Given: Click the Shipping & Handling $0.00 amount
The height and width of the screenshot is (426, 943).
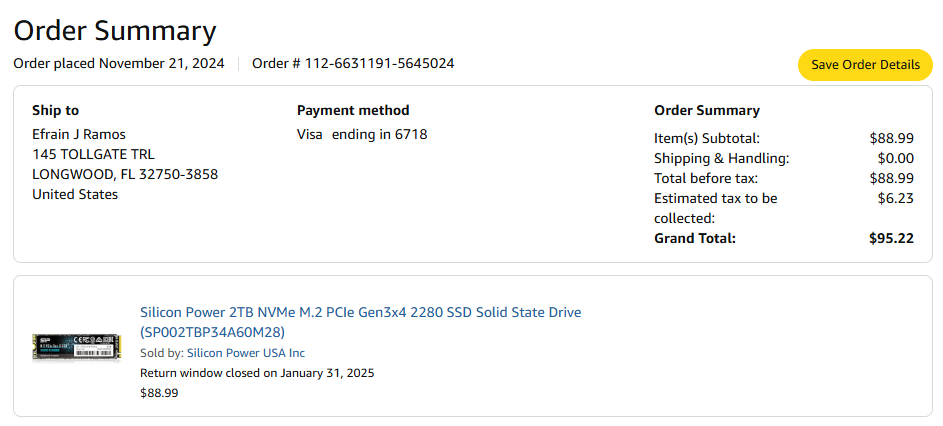Looking at the screenshot, I should click(895, 158).
